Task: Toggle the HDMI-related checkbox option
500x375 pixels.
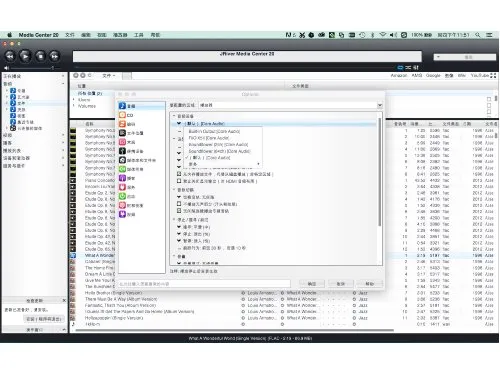Action: [179, 181]
